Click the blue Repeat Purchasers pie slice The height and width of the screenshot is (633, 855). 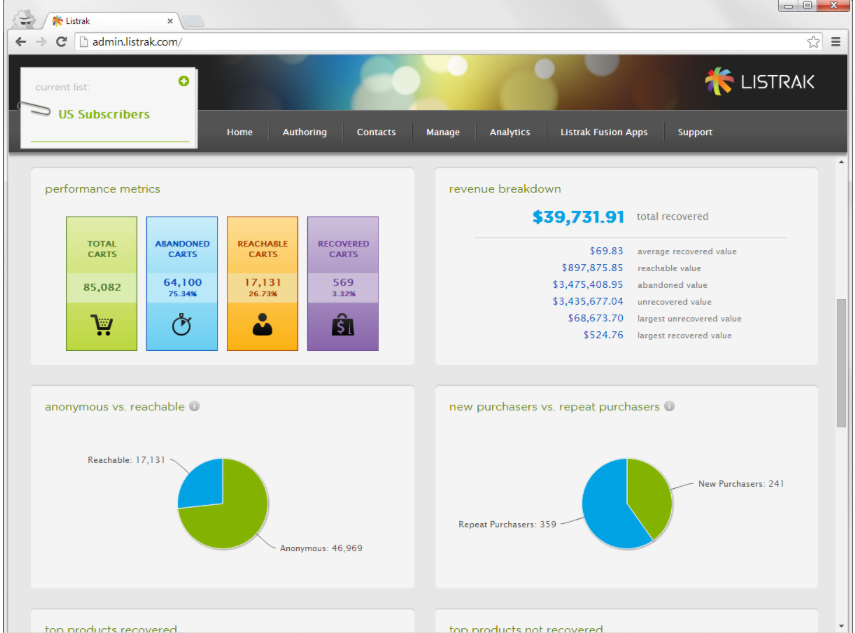coord(605,510)
